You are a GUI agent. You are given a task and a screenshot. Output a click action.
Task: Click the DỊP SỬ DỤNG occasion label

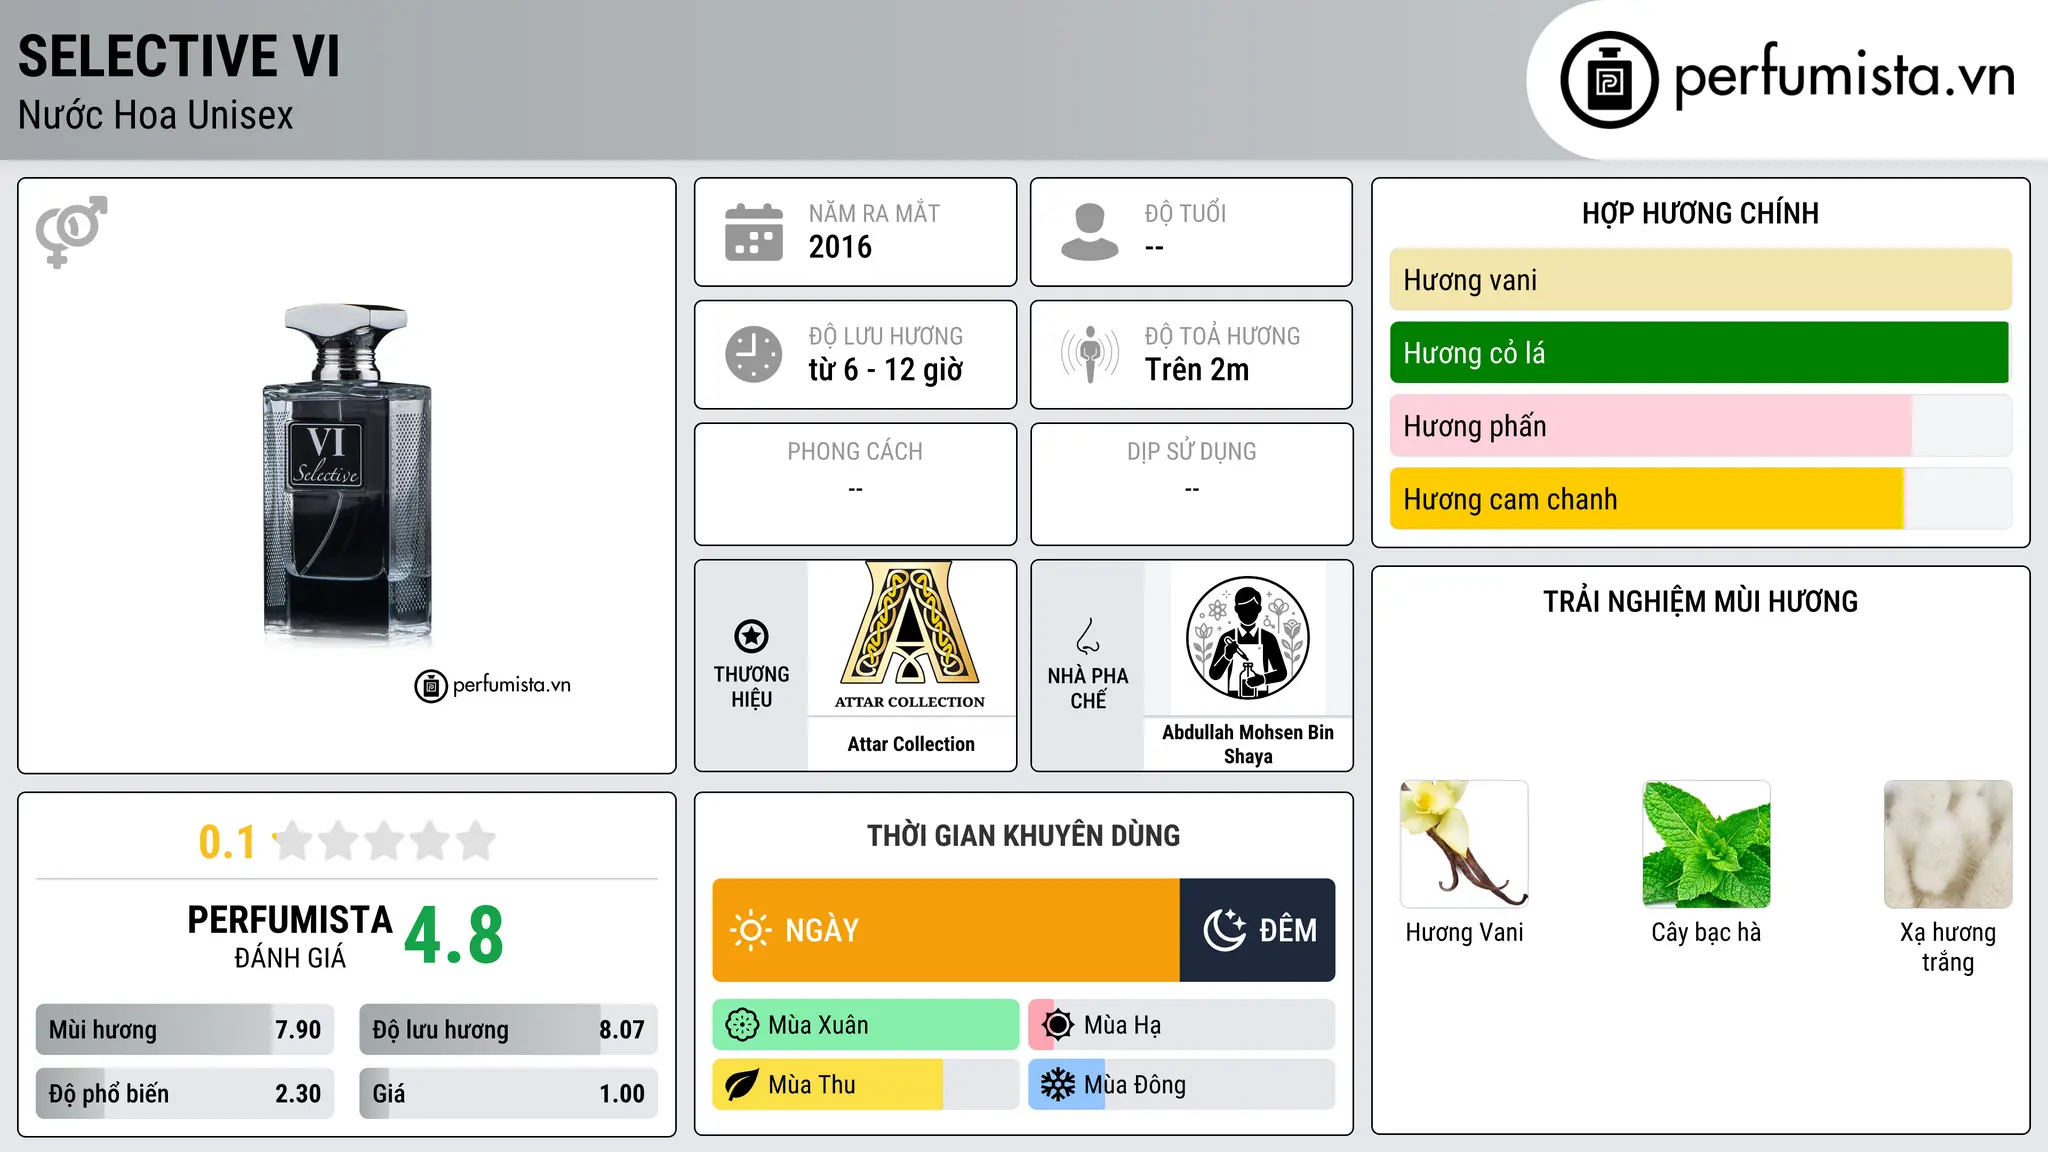pyautogui.click(x=1192, y=452)
